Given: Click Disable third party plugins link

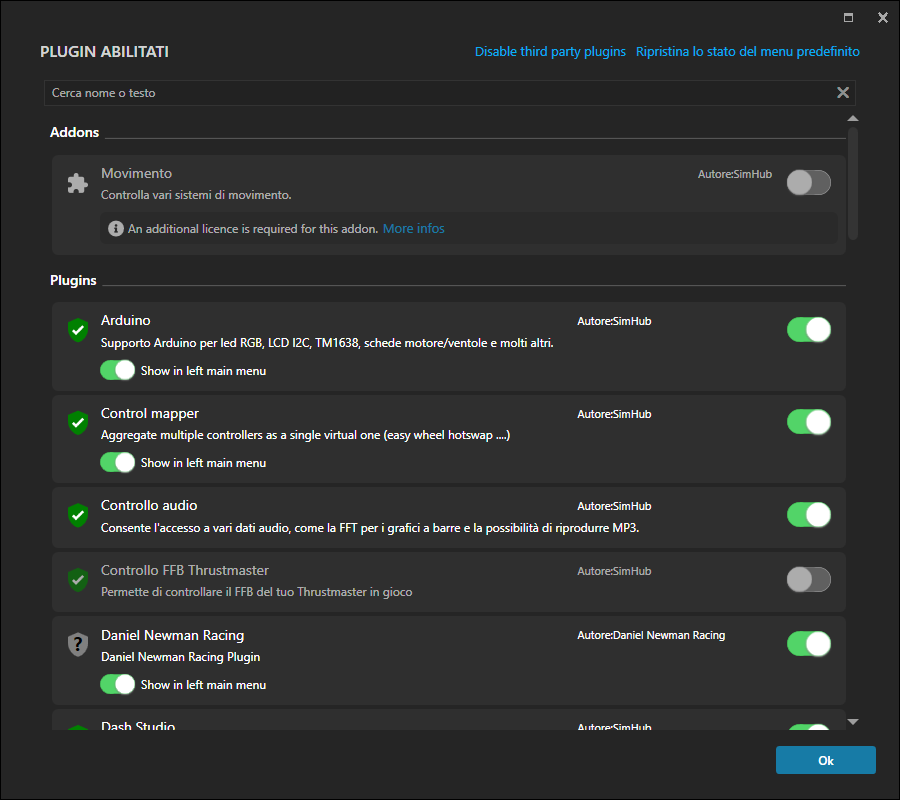Looking at the screenshot, I should [550, 51].
